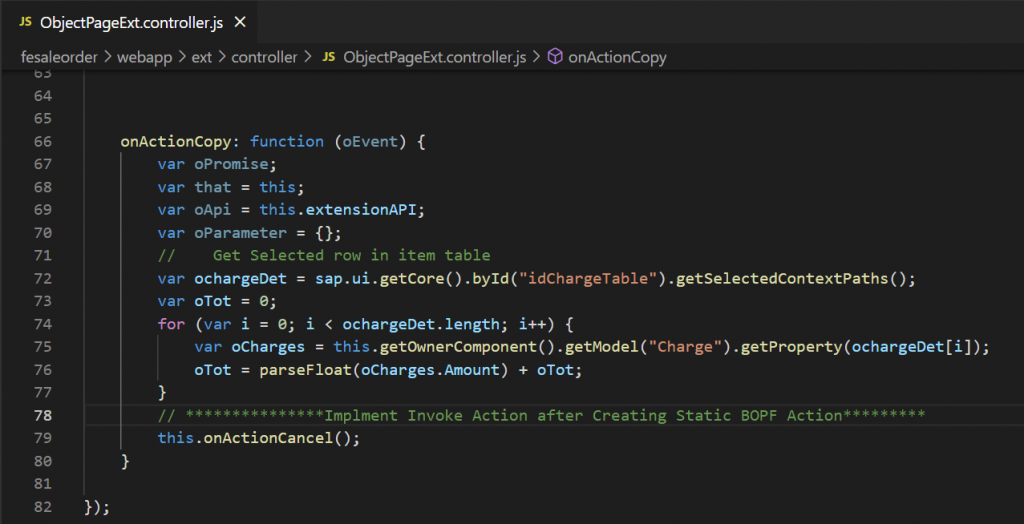Click onActionCancel call on line 79
This screenshot has height=524, width=1024.
[268, 438]
